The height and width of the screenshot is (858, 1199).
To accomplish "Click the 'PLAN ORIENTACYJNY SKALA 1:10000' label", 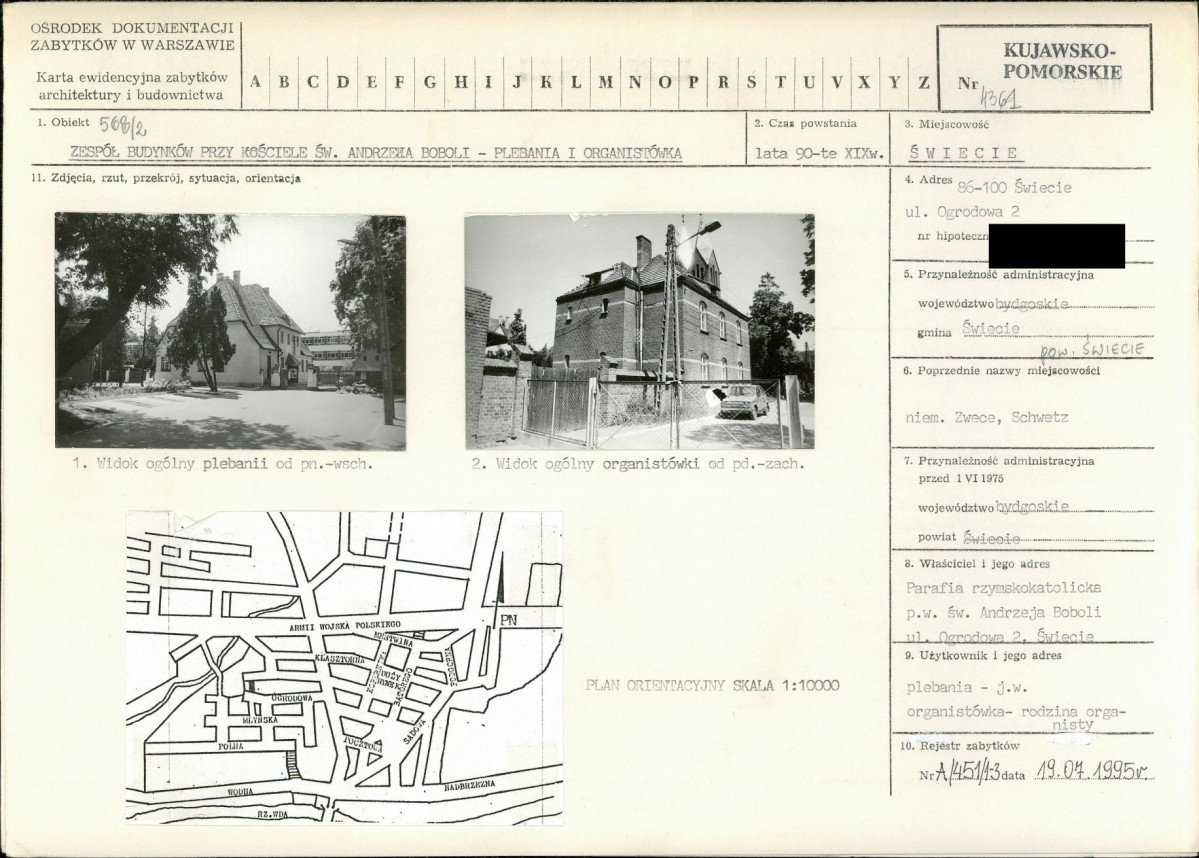I will pyautogui.click(x=713, y=685).
